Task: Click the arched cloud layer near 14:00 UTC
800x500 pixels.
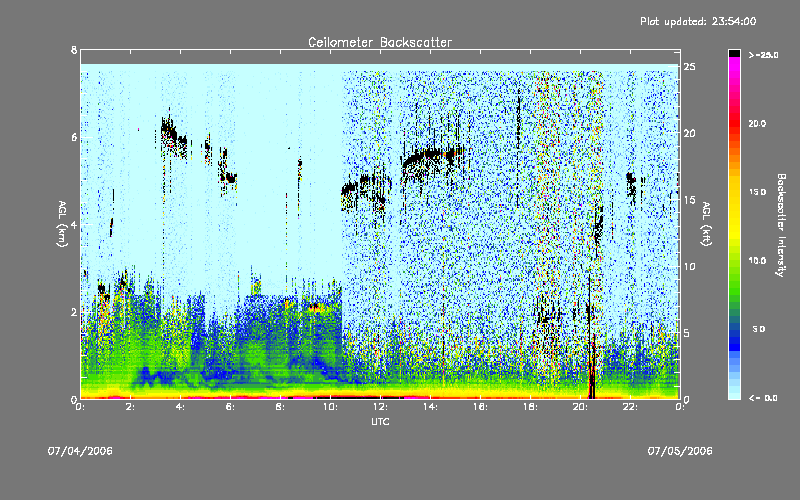Action: click(433, 161)
